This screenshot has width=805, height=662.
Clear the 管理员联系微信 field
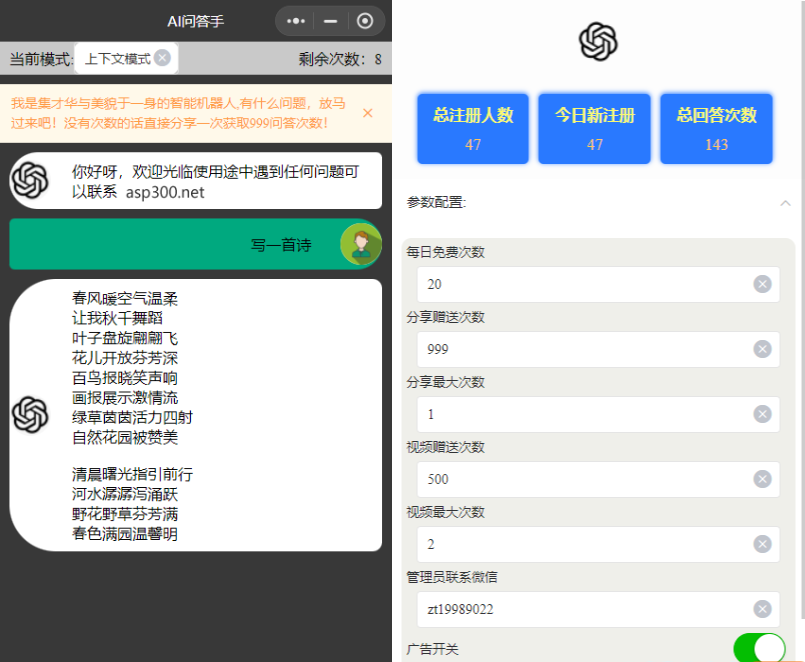(762, 609)
